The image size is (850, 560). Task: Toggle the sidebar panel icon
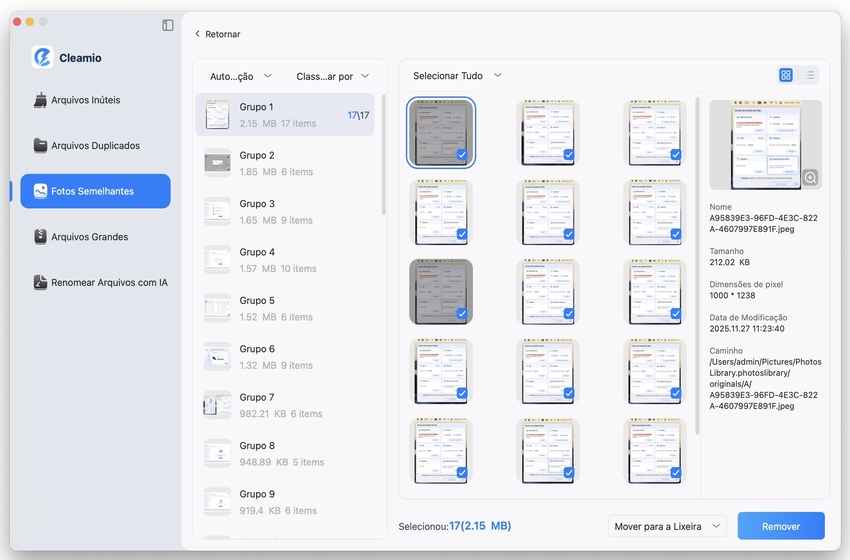(x=168, y=25)
